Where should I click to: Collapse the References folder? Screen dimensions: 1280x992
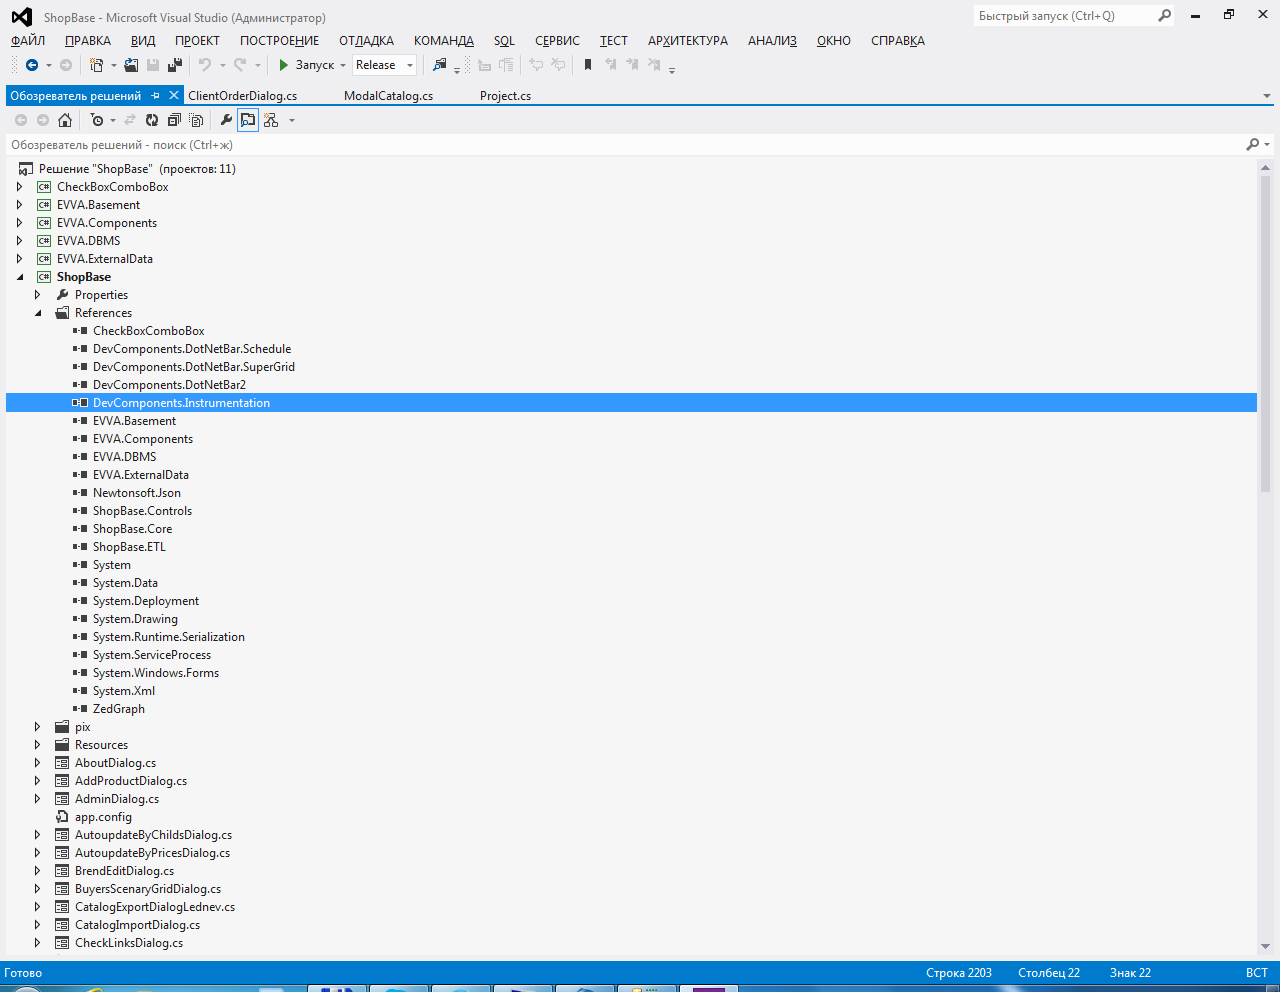point(38,313)
